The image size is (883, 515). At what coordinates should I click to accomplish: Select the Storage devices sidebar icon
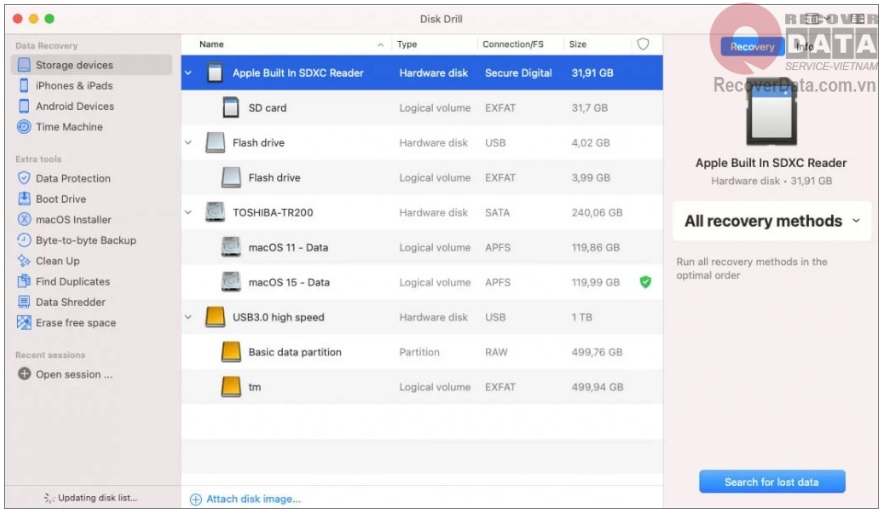[24, 65]
